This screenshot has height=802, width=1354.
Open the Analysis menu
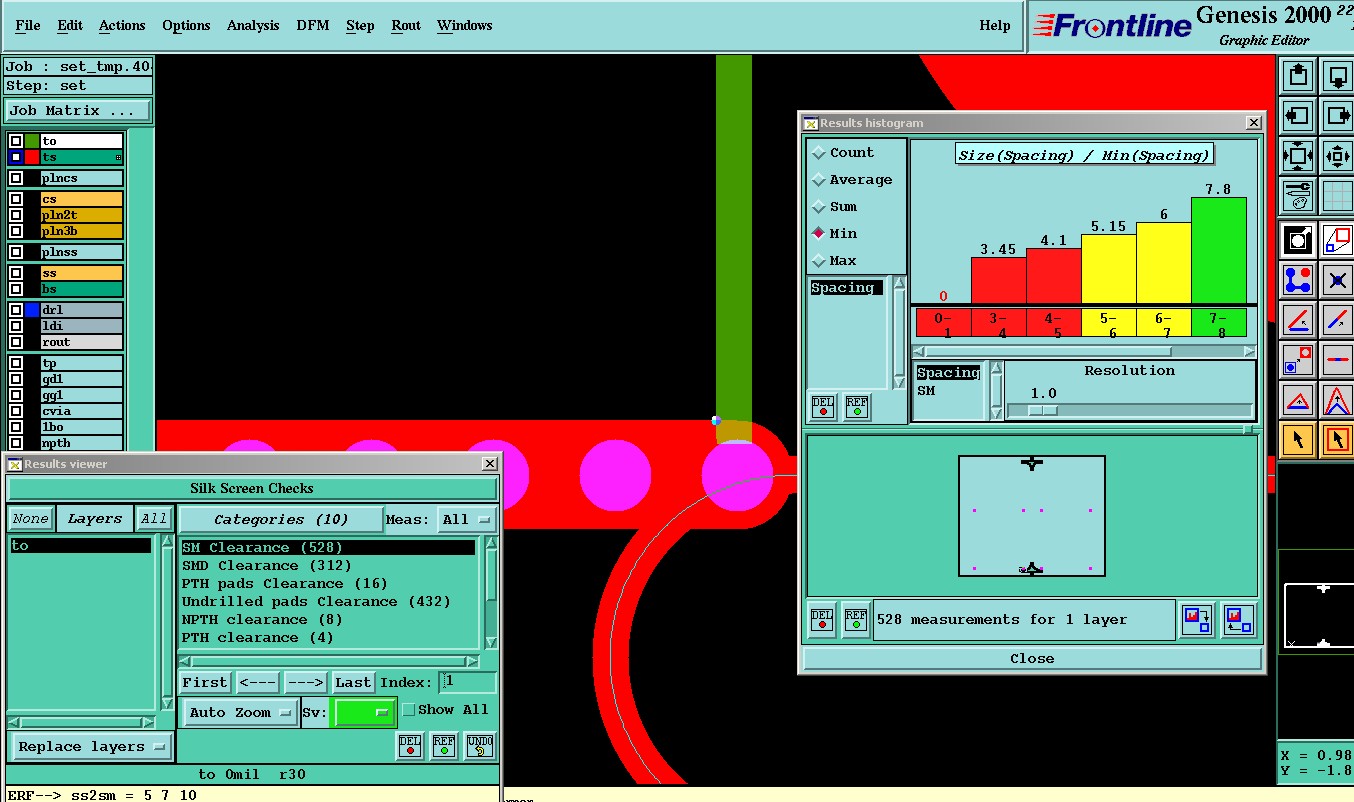(253, 26)
